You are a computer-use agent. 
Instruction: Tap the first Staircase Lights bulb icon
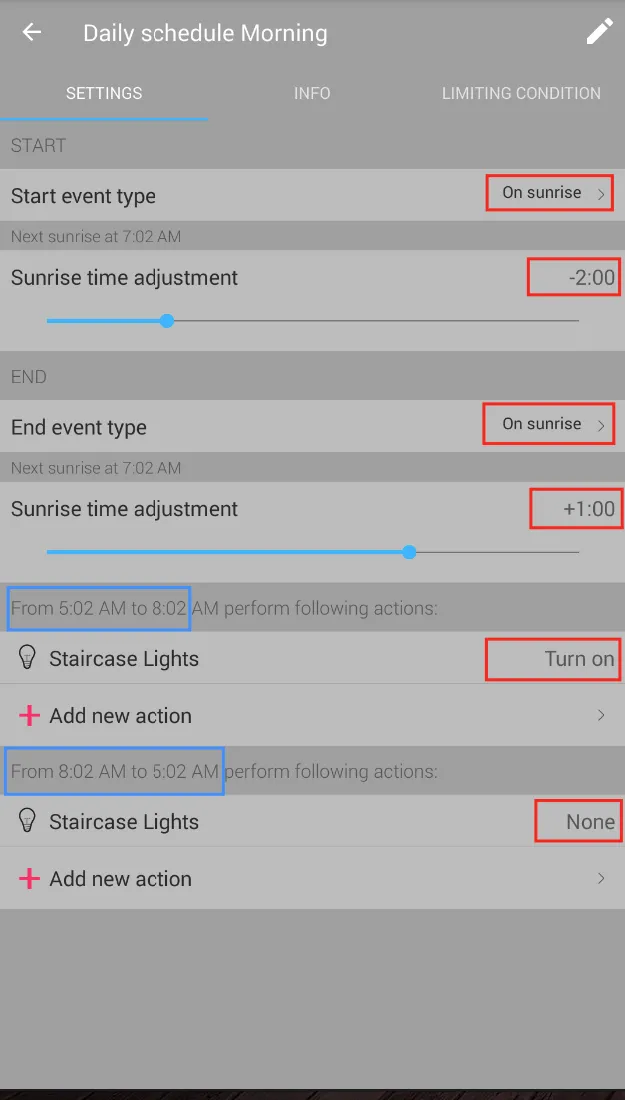[x=28, y=658]
